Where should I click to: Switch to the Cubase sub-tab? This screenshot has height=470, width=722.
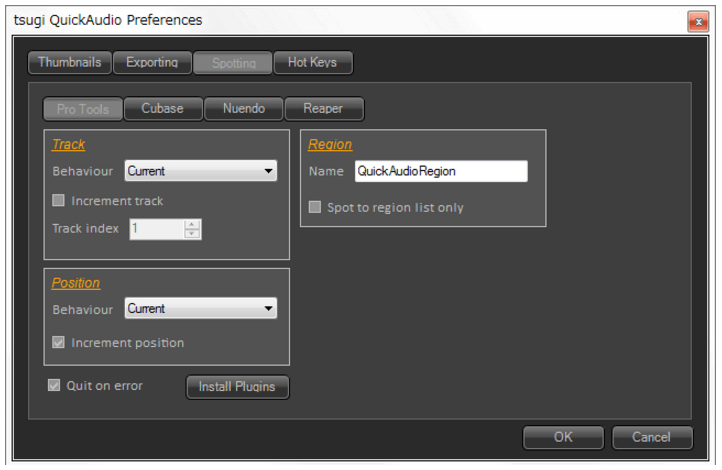pyautogui.click(x=163, y=109)
